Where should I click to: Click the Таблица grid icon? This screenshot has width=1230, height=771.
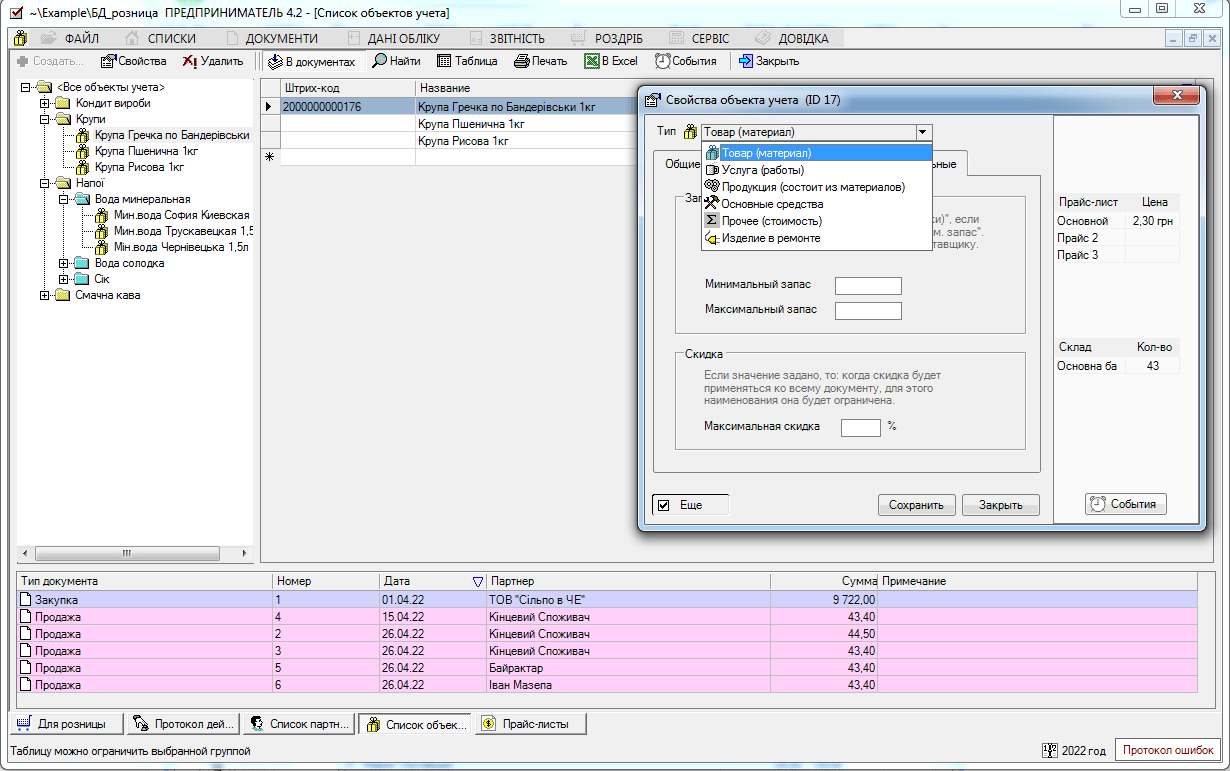pyautogui.click(x=445, y=61)
